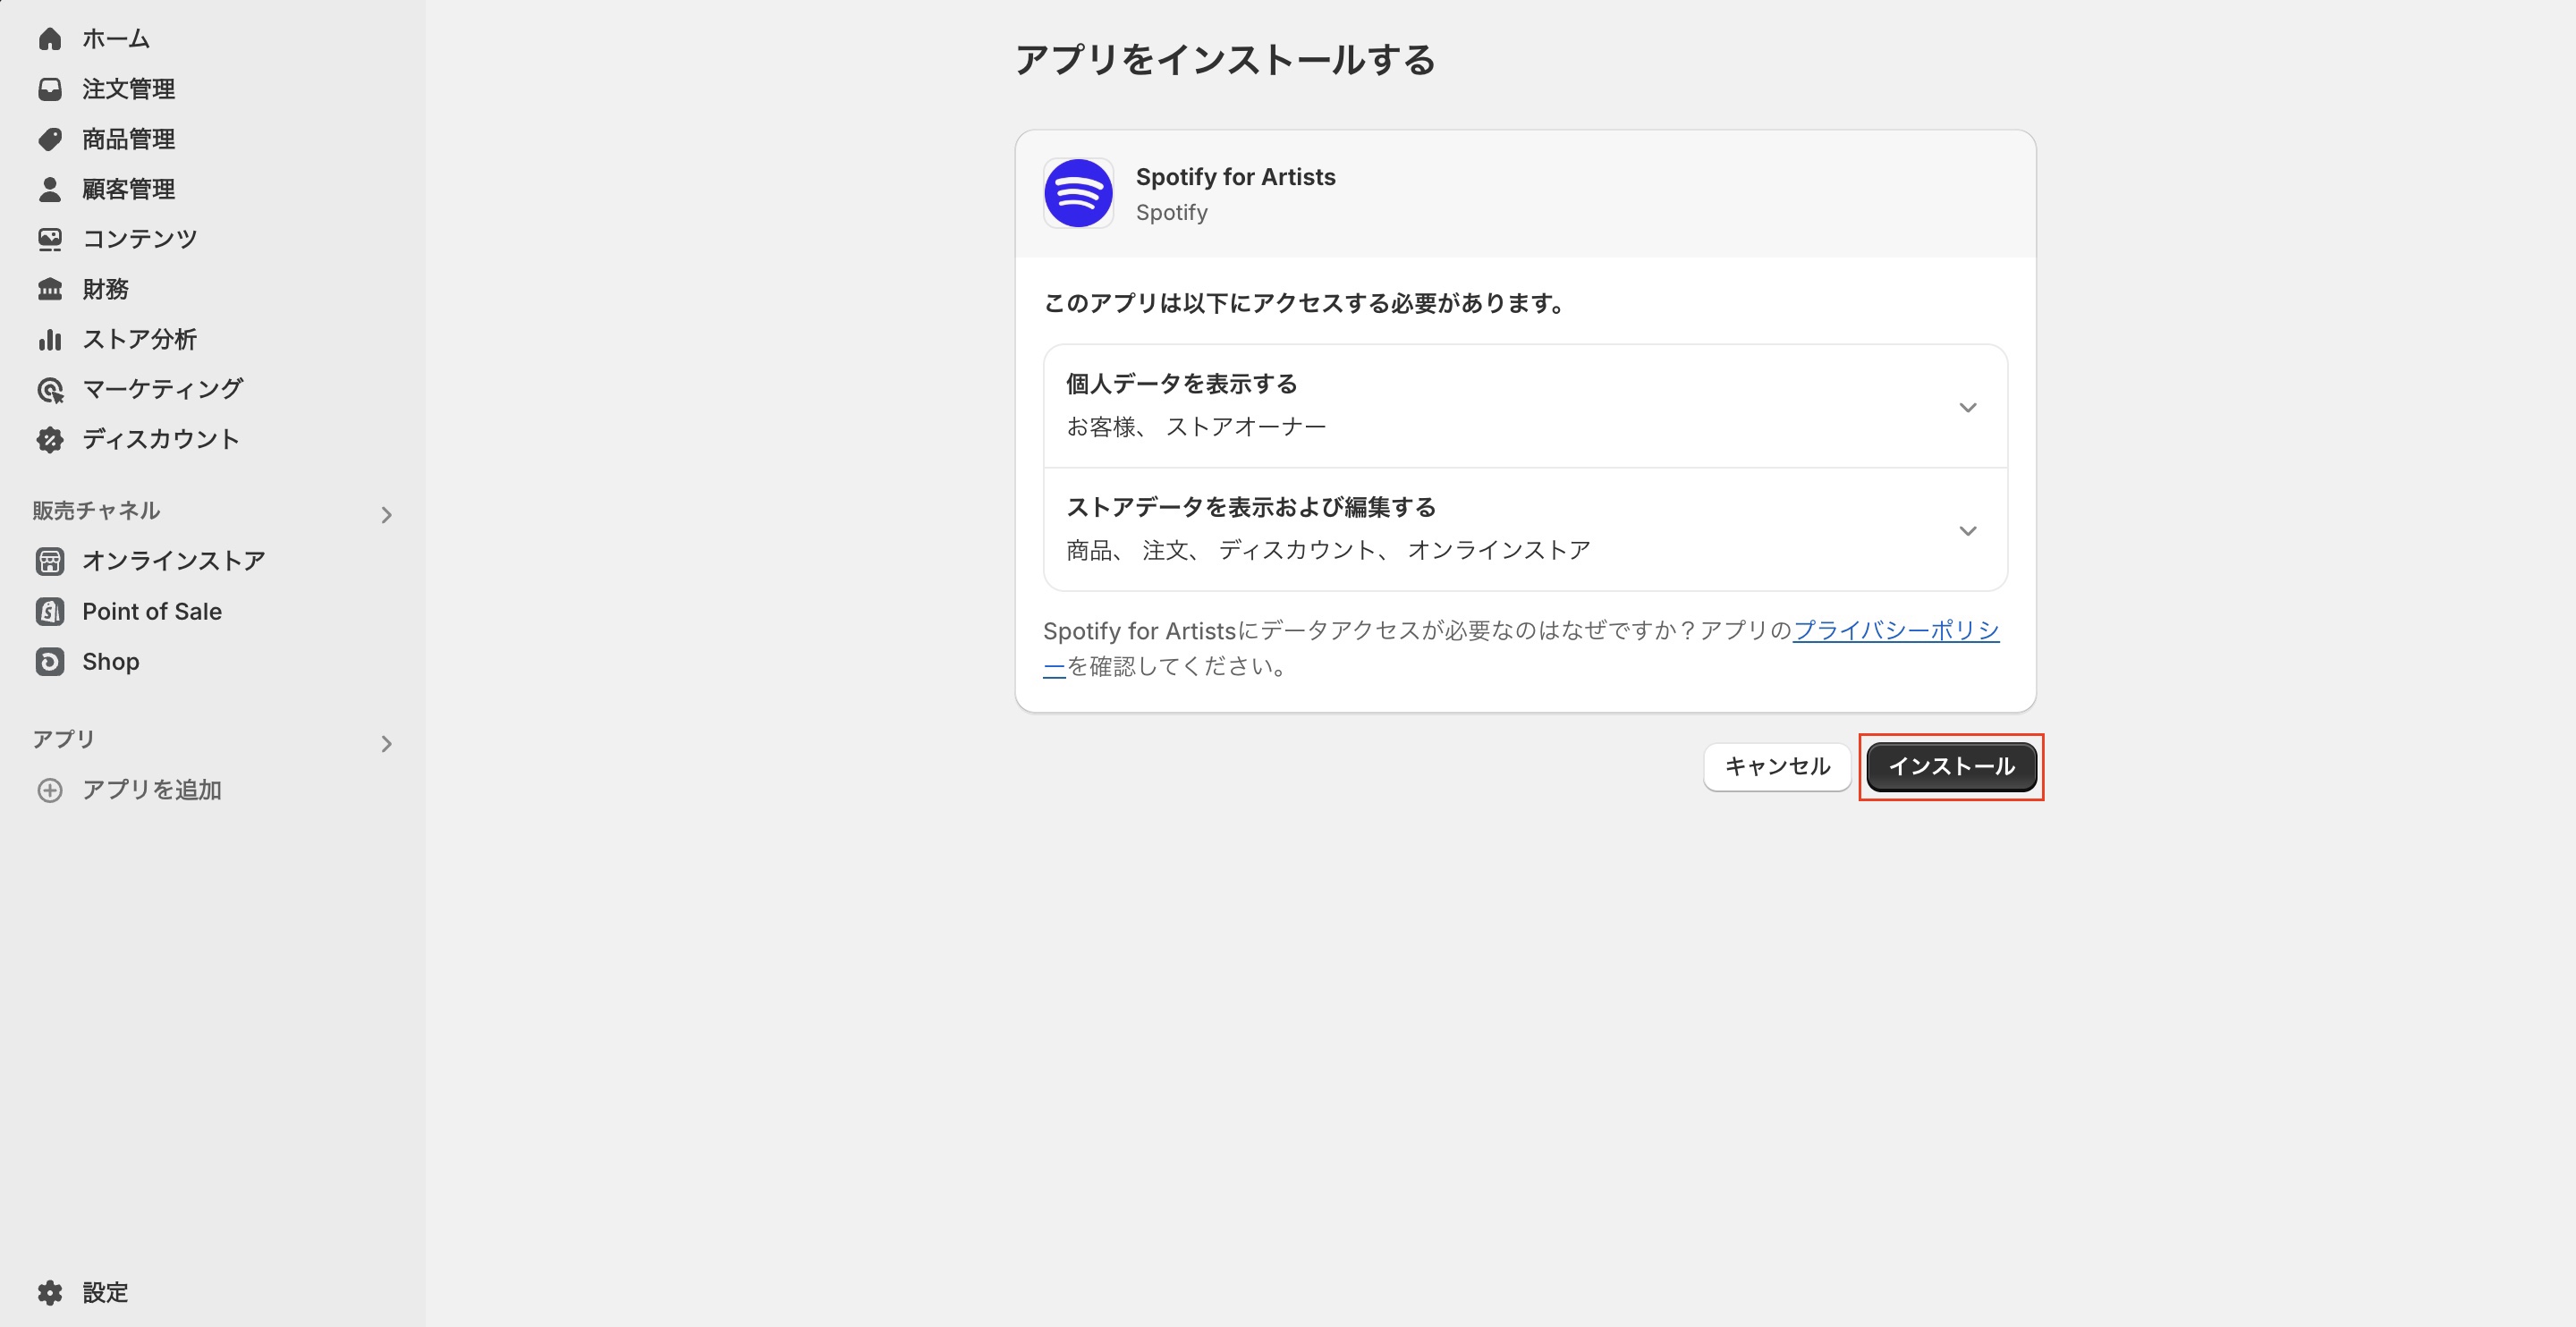Open the プライバシーポリシー link
Viewport: 2576px width, 1327px height.
tap(1895, 630)
